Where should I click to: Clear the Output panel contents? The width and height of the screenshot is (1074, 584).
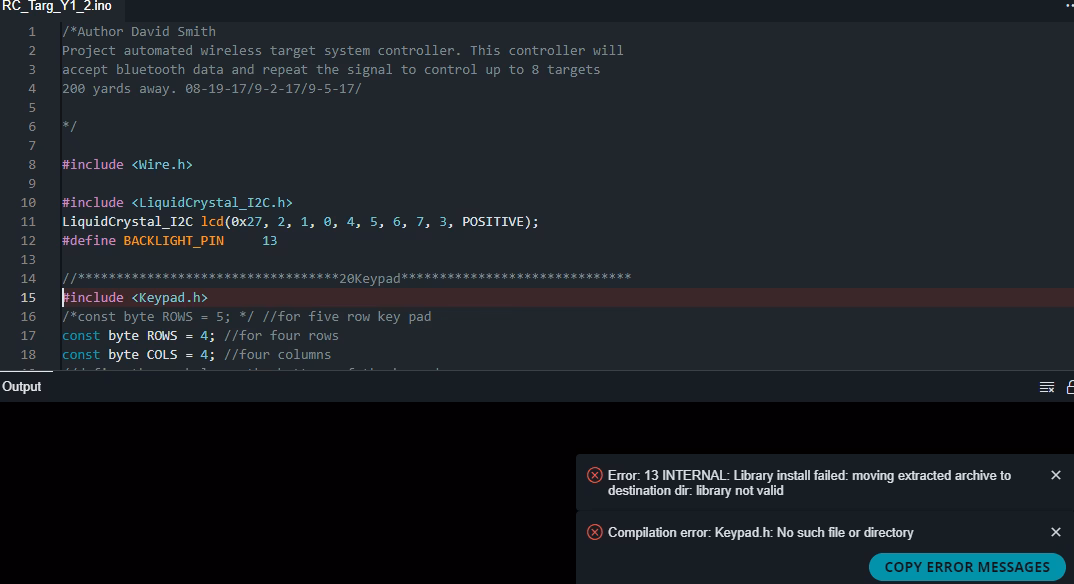(x=1047, y=387)
